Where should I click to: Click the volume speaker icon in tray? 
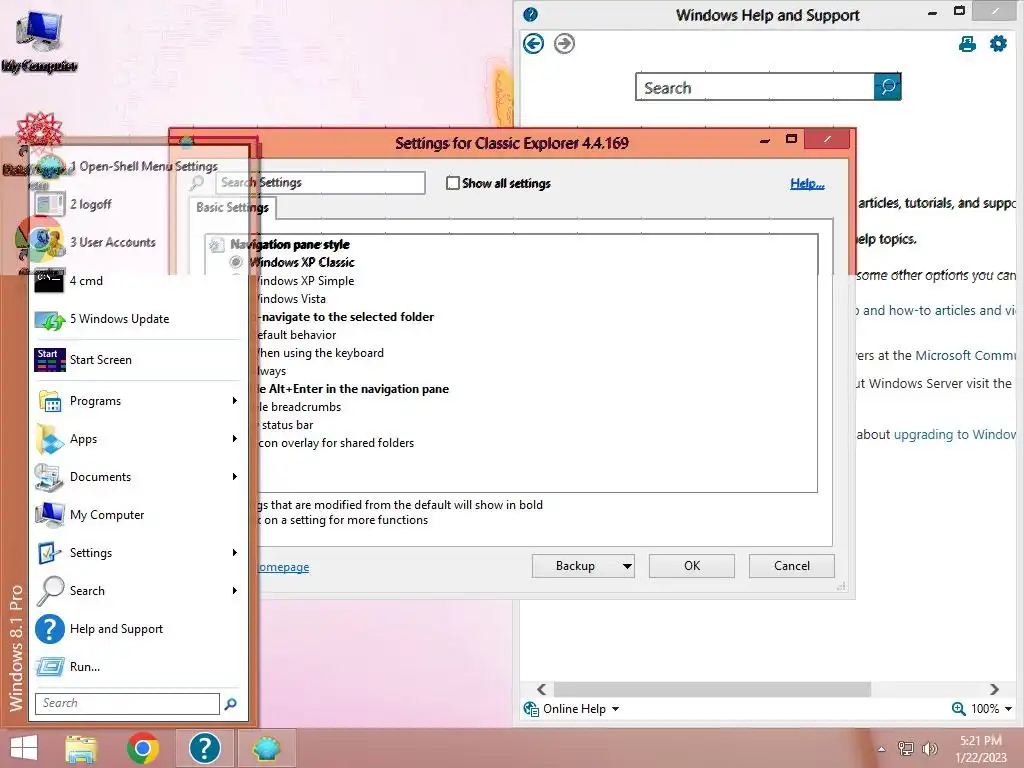[929, 748]
